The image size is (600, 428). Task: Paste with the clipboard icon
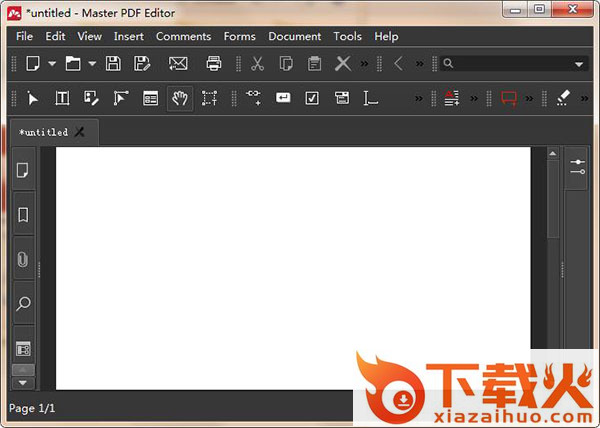[314, 63]
